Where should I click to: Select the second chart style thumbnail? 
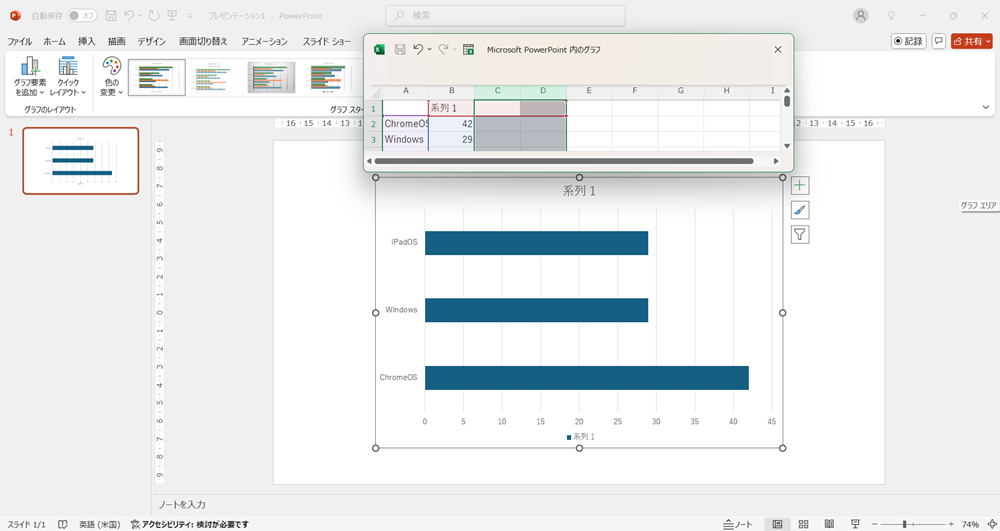[x=214, y=78]
